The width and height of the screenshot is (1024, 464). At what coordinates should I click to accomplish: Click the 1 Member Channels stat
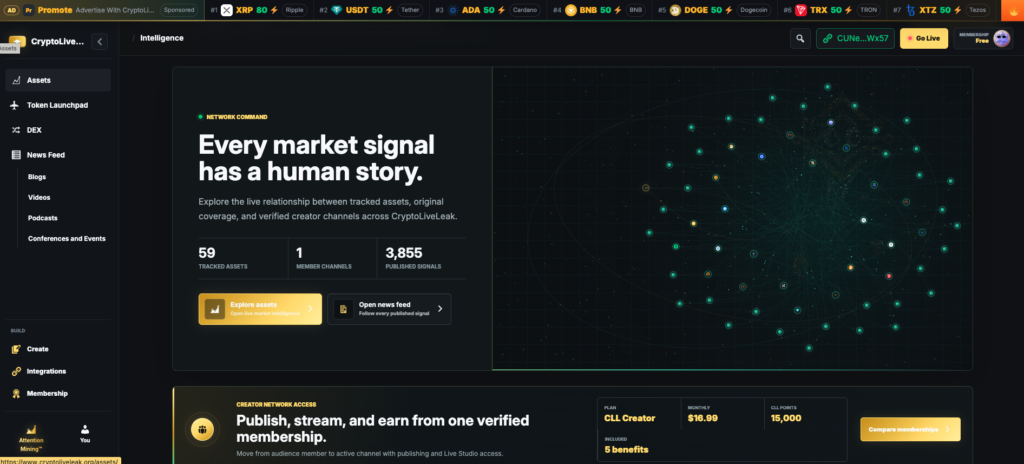[332, 258]
